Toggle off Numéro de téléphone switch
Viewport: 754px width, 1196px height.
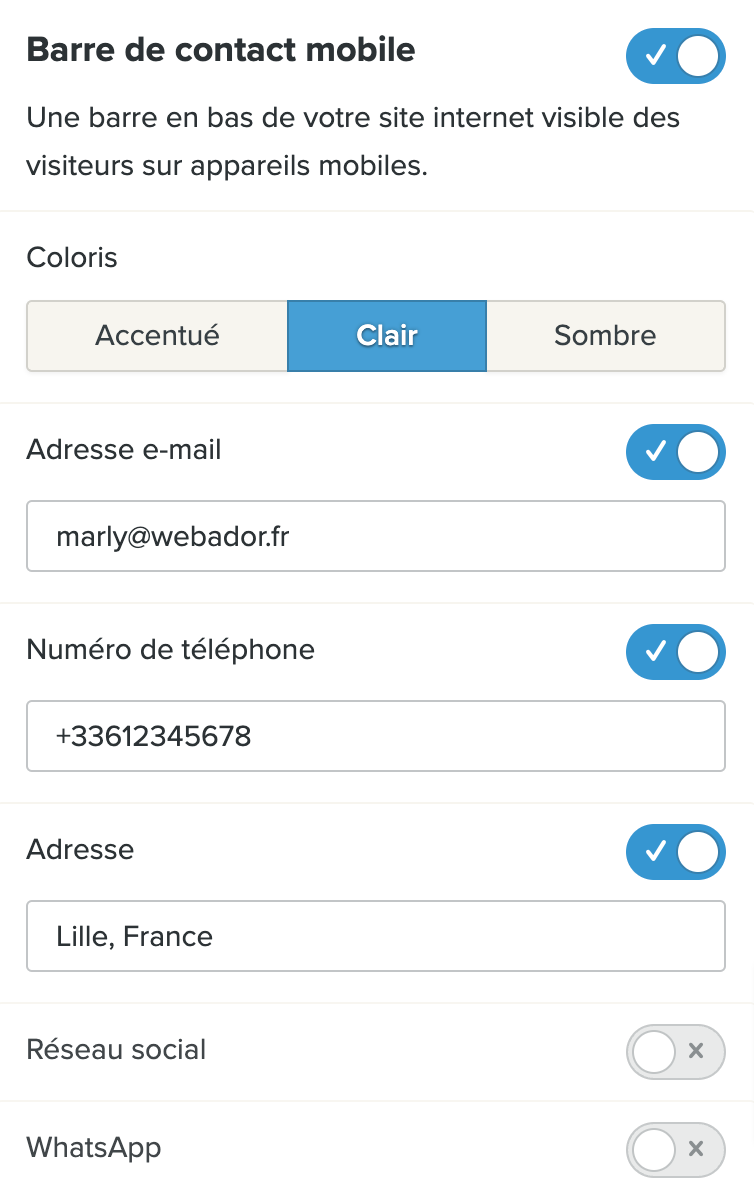point(675,652)
